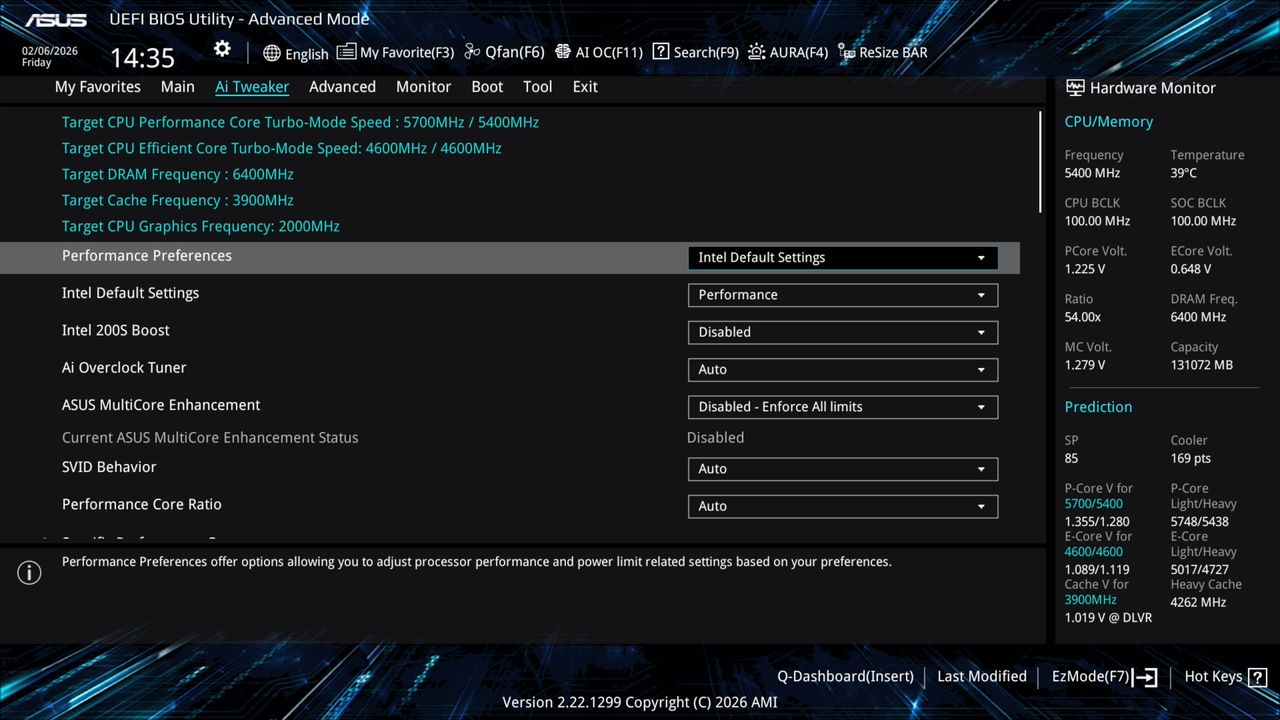This screenshot has width=1280, height=720.
Task: Select the Boot menu tab
Action: coord(487,87)
